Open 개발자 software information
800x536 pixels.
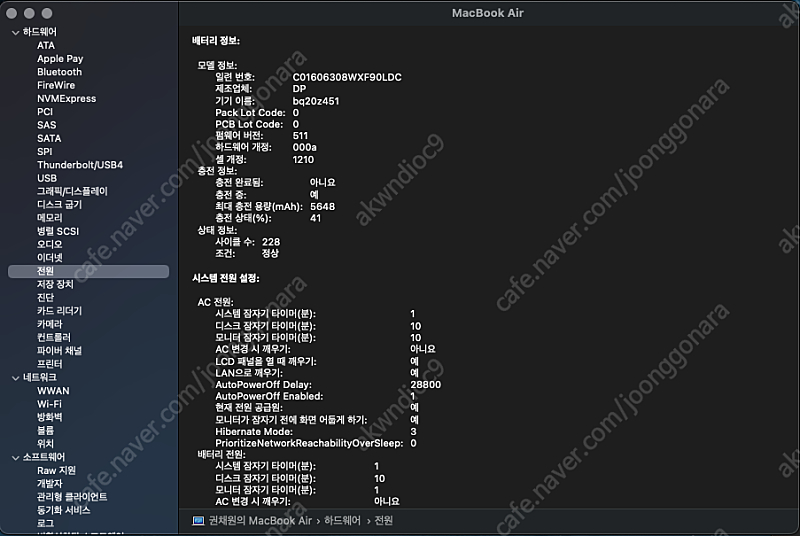[49, 483]
